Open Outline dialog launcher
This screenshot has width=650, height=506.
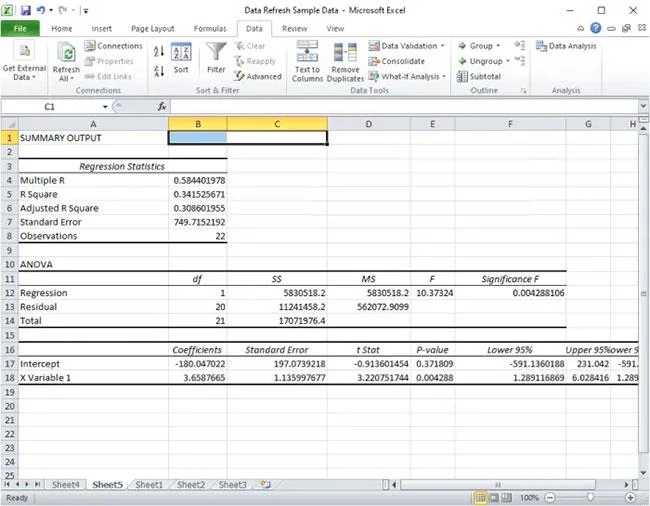(524, 90)
